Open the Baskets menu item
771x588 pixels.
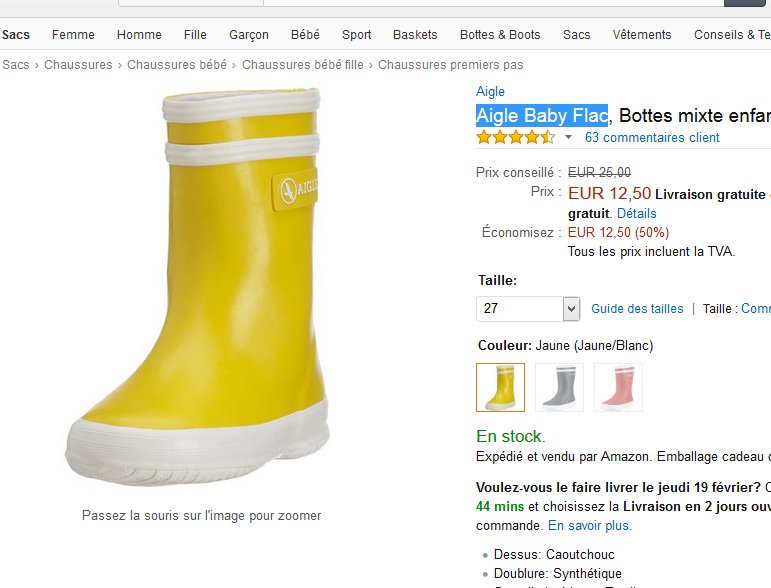pos(415,35)
